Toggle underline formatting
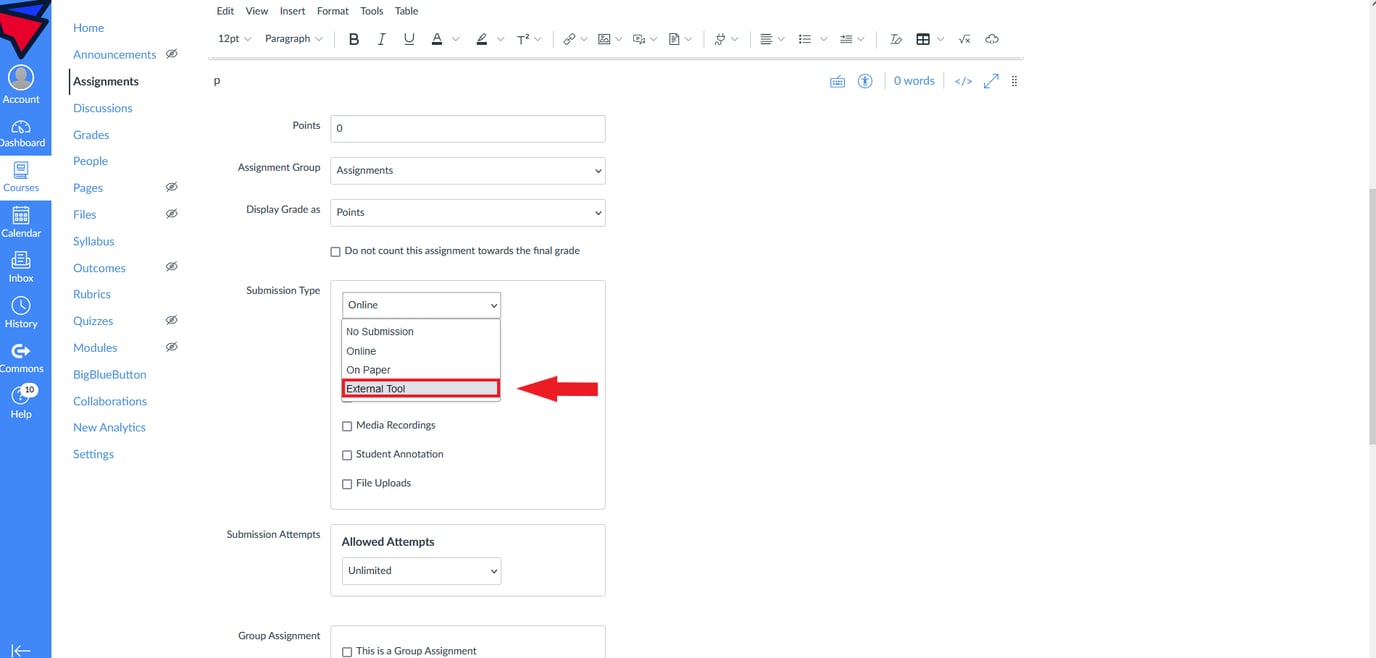Viewport: 1376px width, 658px height. (x=409, y=38)
